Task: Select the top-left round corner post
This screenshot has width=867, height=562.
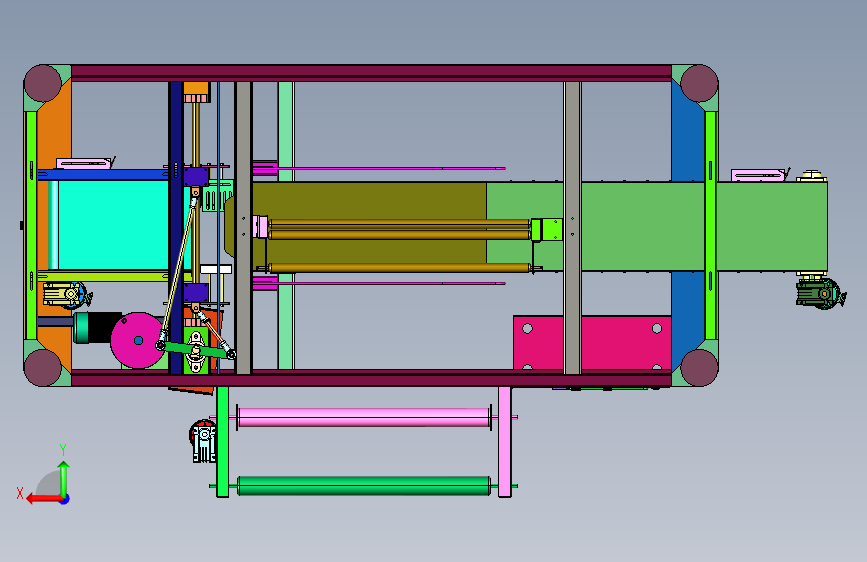Action: [43, 84]
